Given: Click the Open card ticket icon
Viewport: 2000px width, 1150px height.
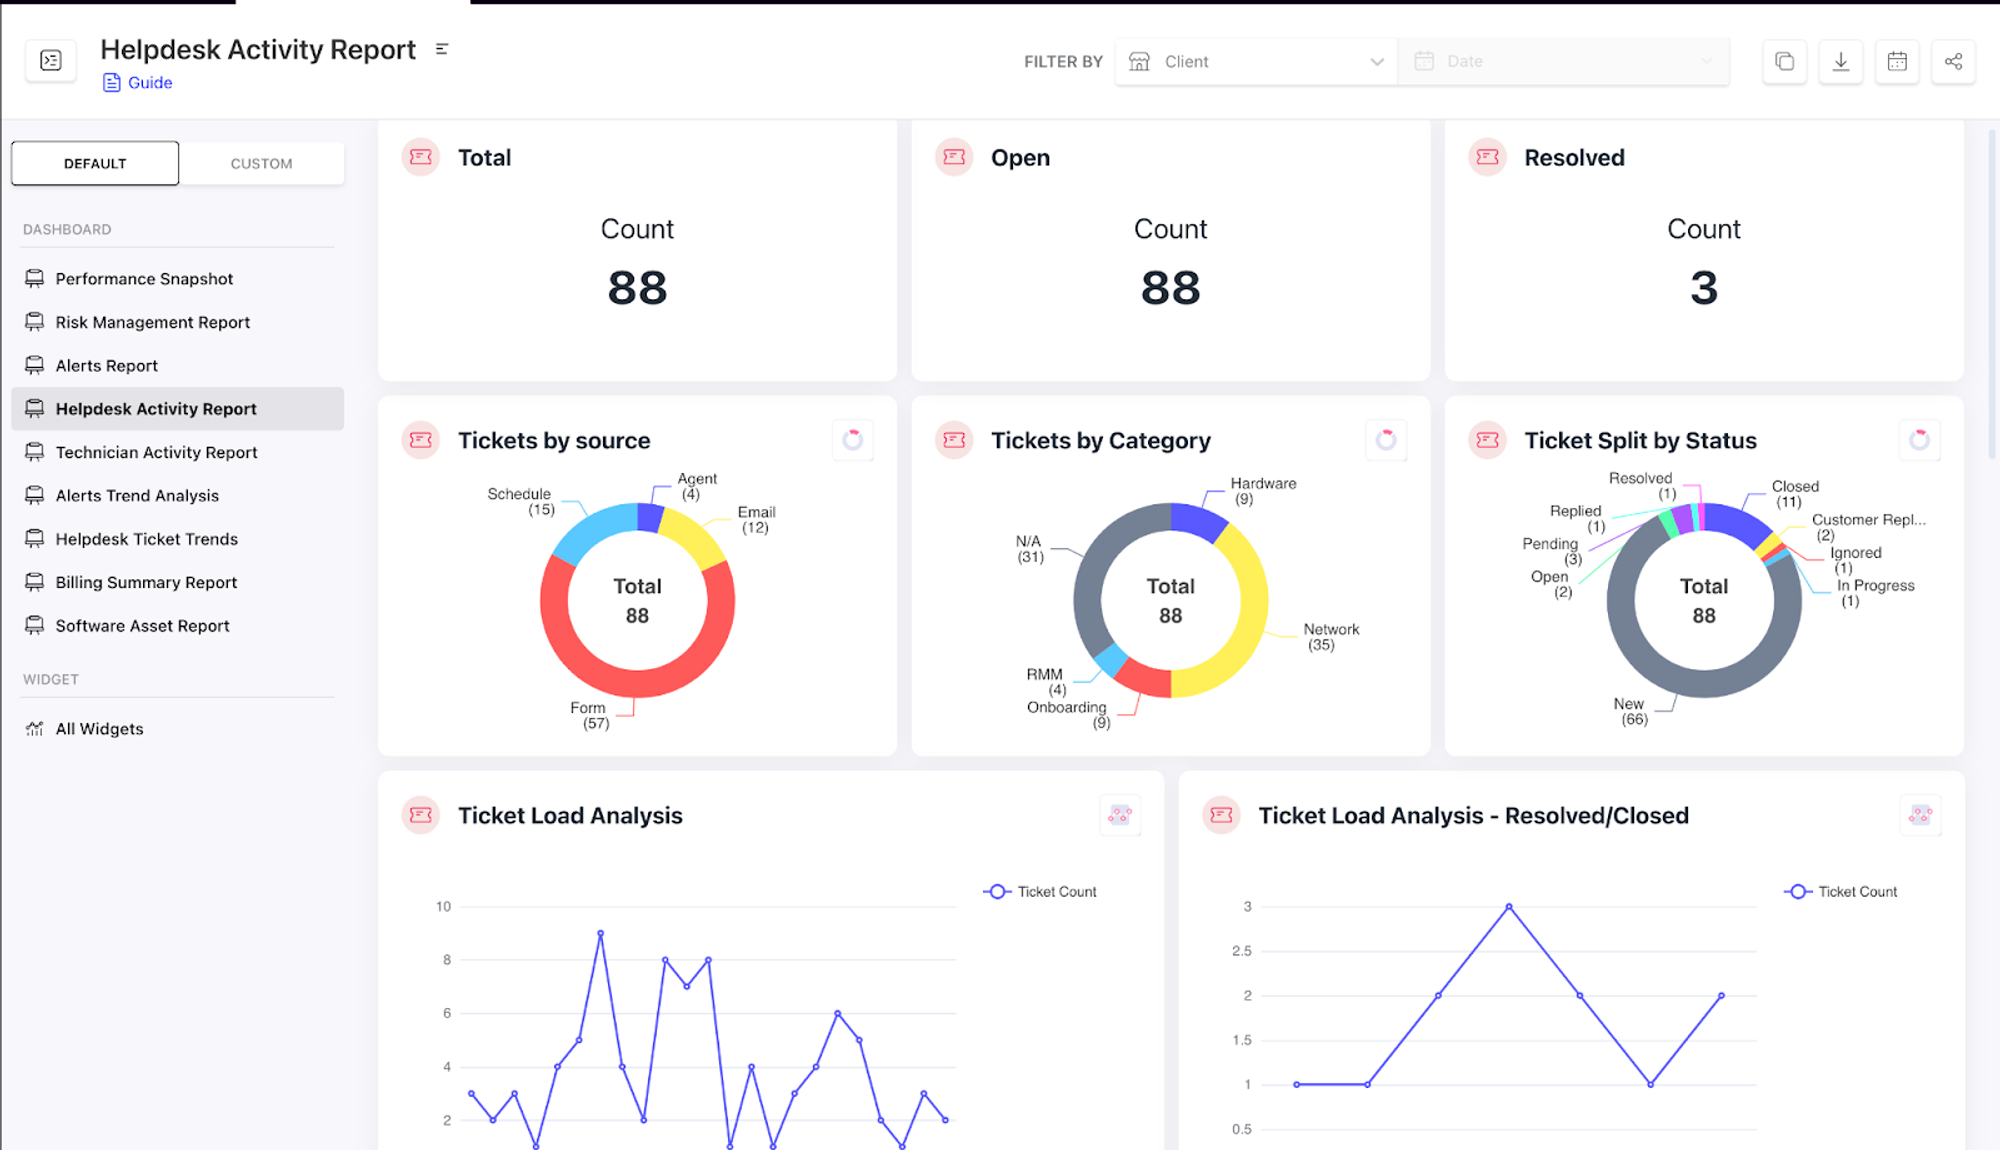Looking at the screenshot, I should pyautogui.click(x=954, y=157).
